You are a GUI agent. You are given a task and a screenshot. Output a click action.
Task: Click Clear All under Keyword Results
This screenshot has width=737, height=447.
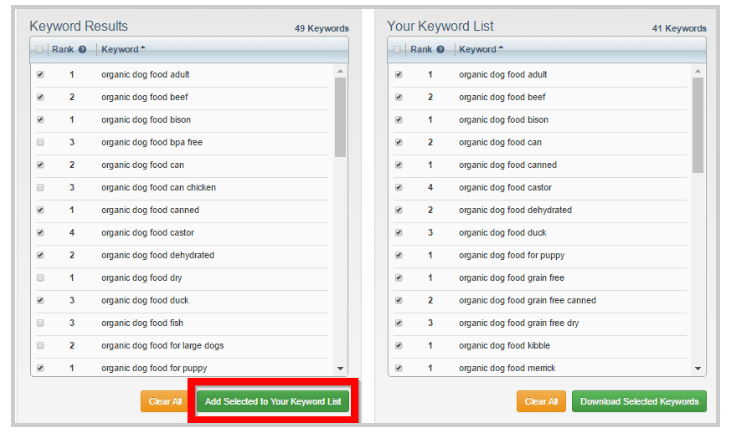[x=165, y=401]
